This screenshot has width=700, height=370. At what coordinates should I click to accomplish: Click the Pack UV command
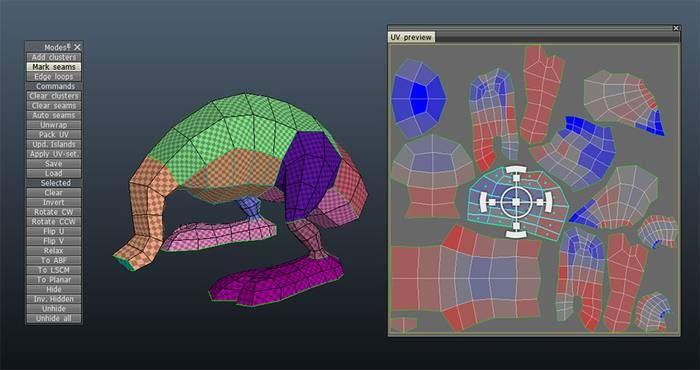[54, 134]
